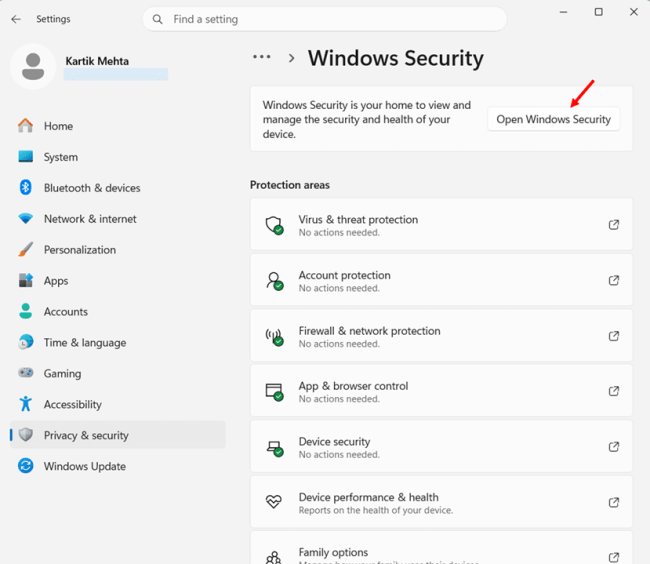Click Family options external-link icon
Screen dimensions: 650x564
[x=614, y=557]
